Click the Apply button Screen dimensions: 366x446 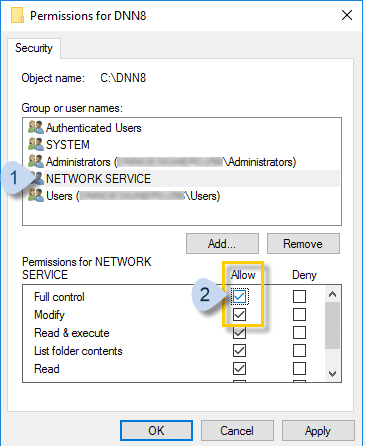318,431
